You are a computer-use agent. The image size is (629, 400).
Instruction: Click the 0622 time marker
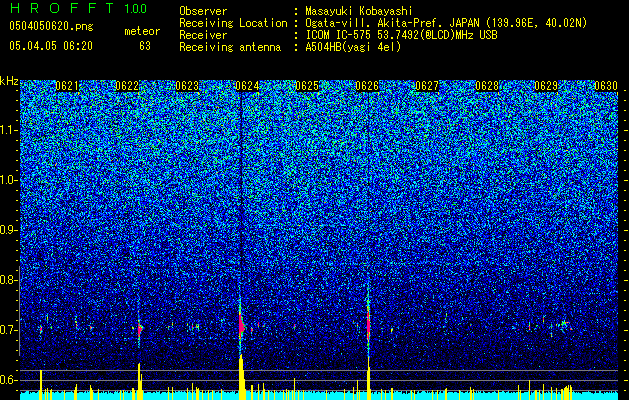(x=127, y=86)
